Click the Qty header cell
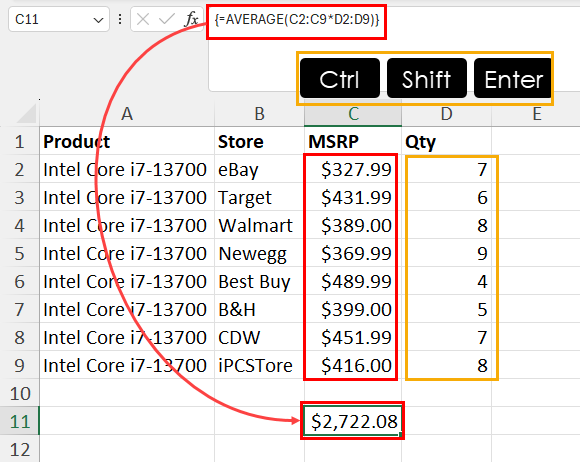Viewport: 580px width, 462px height. tap(446, 142)
